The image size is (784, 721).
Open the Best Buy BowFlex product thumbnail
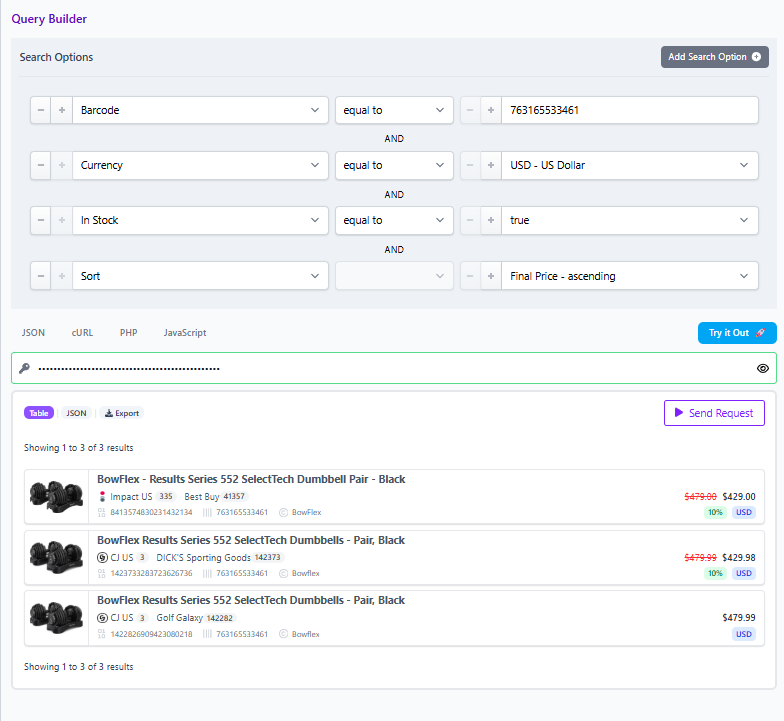click(x=57, y=496)
